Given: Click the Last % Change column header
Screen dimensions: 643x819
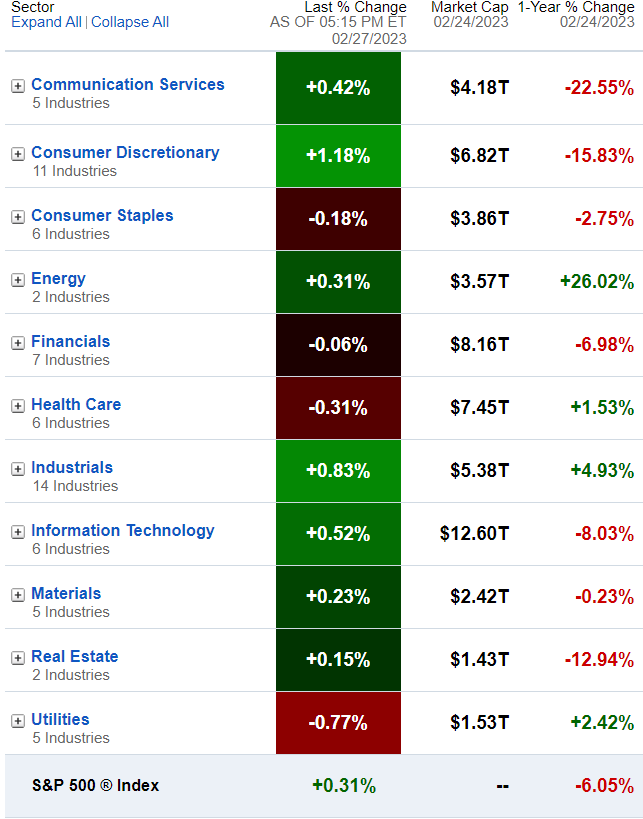Looking at the screenshot, I should coord(355,8).
